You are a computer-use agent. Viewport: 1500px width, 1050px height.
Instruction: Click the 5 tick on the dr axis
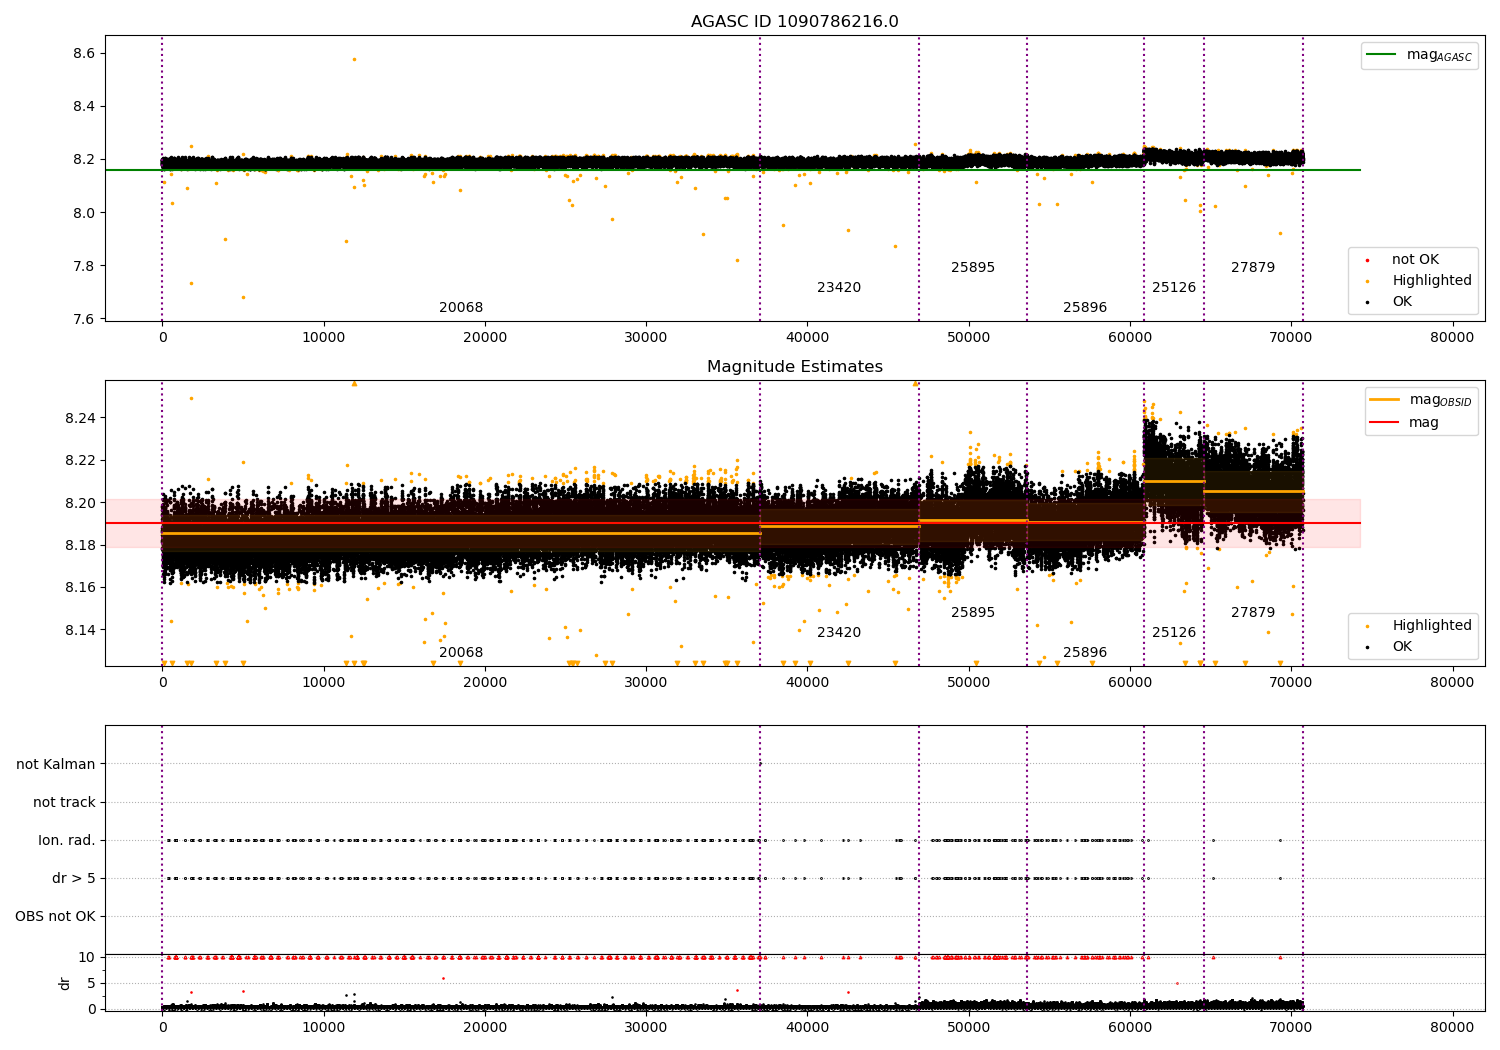pyautogui.click(x=91, y=983)
